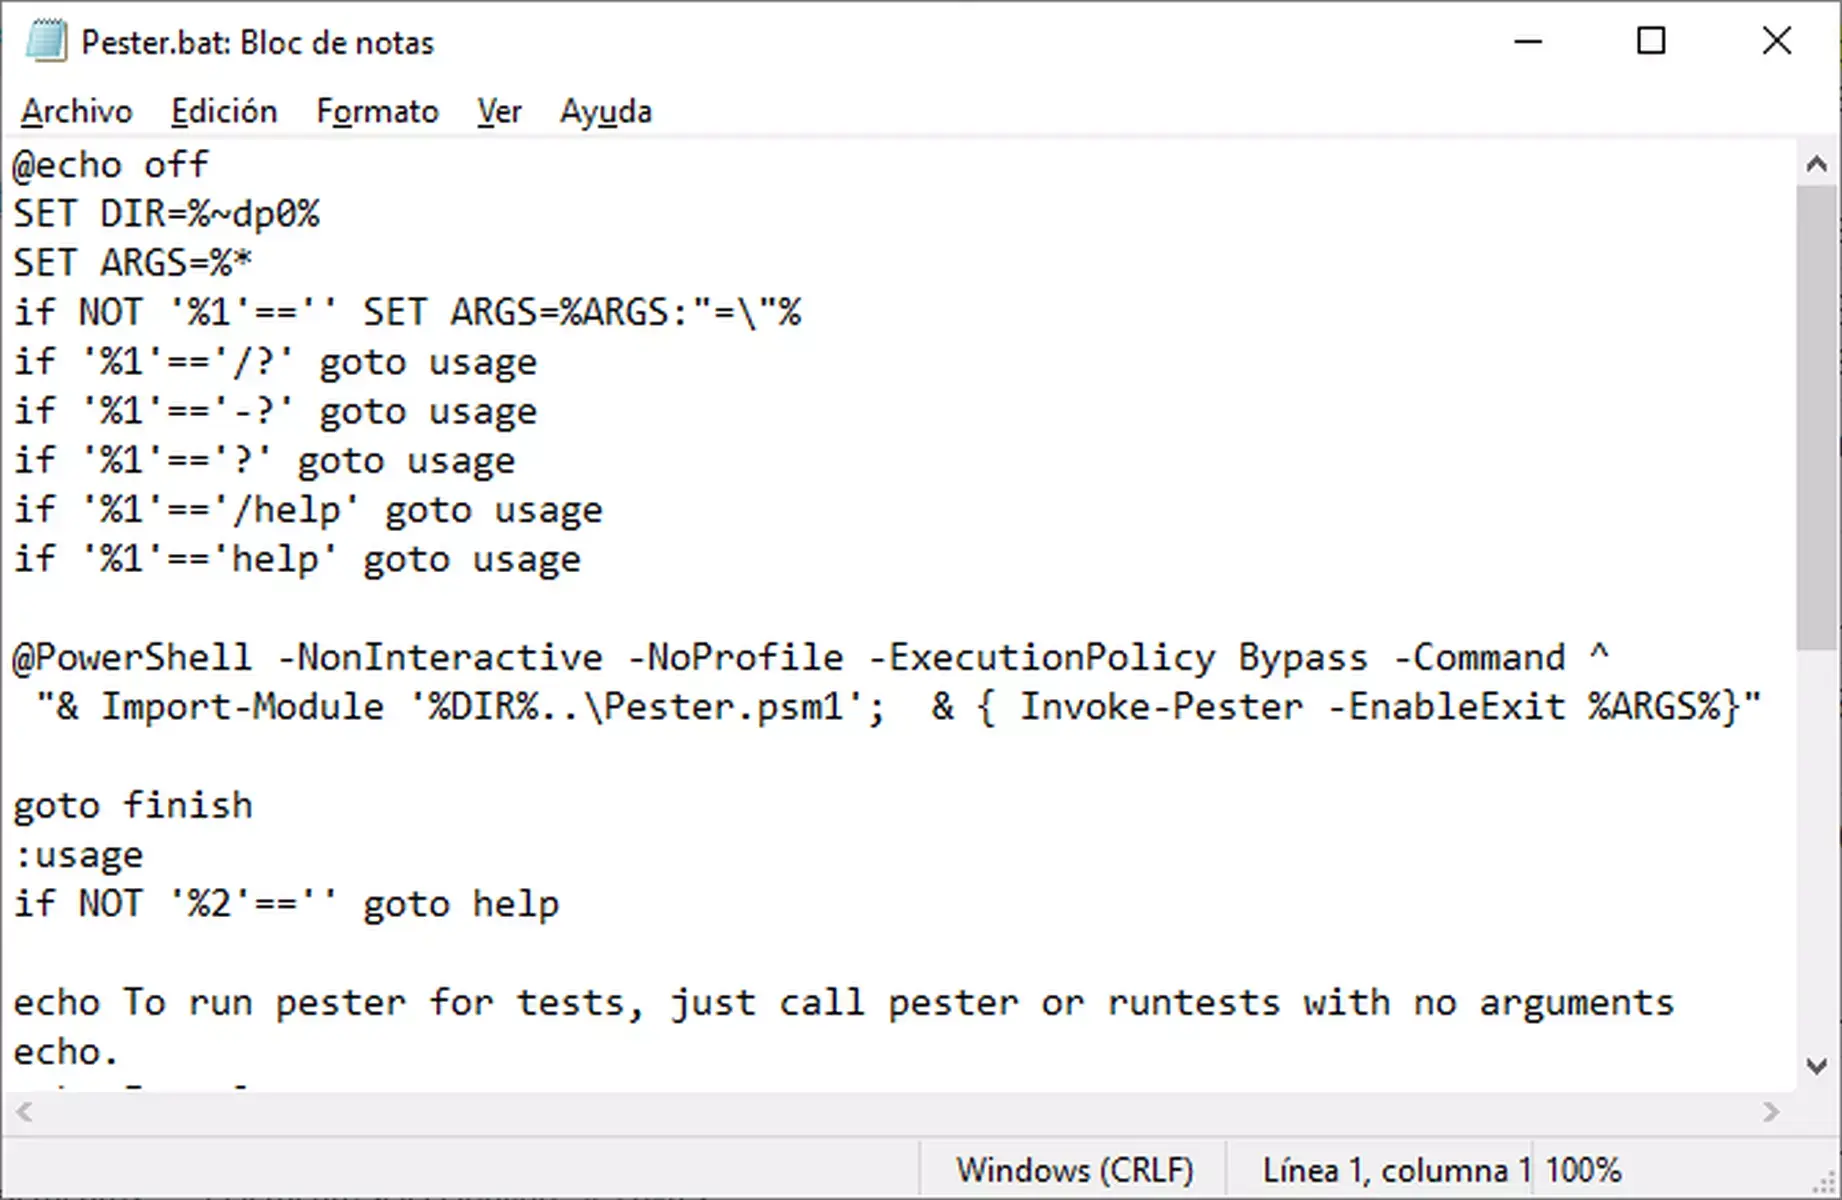This screenshot has width=1842, height=1200.
Task: Open the Ver menu
Action: coord(498,111)
